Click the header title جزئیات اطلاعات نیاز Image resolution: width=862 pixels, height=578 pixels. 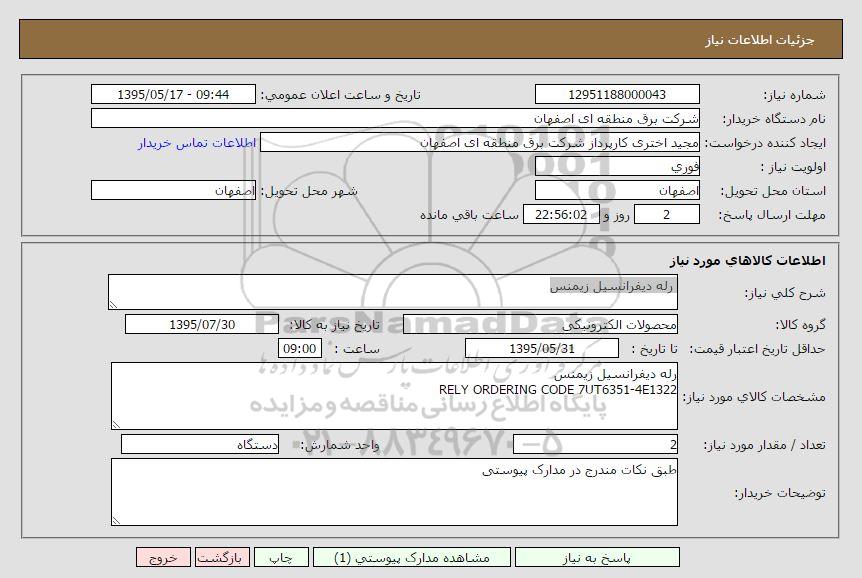pyautogui.click(x=760, y=40)
